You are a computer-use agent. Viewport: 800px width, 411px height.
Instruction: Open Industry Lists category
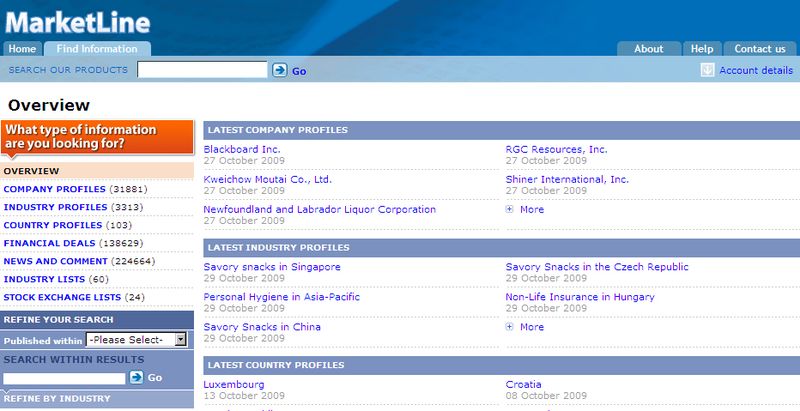click(x=44, y=279)
